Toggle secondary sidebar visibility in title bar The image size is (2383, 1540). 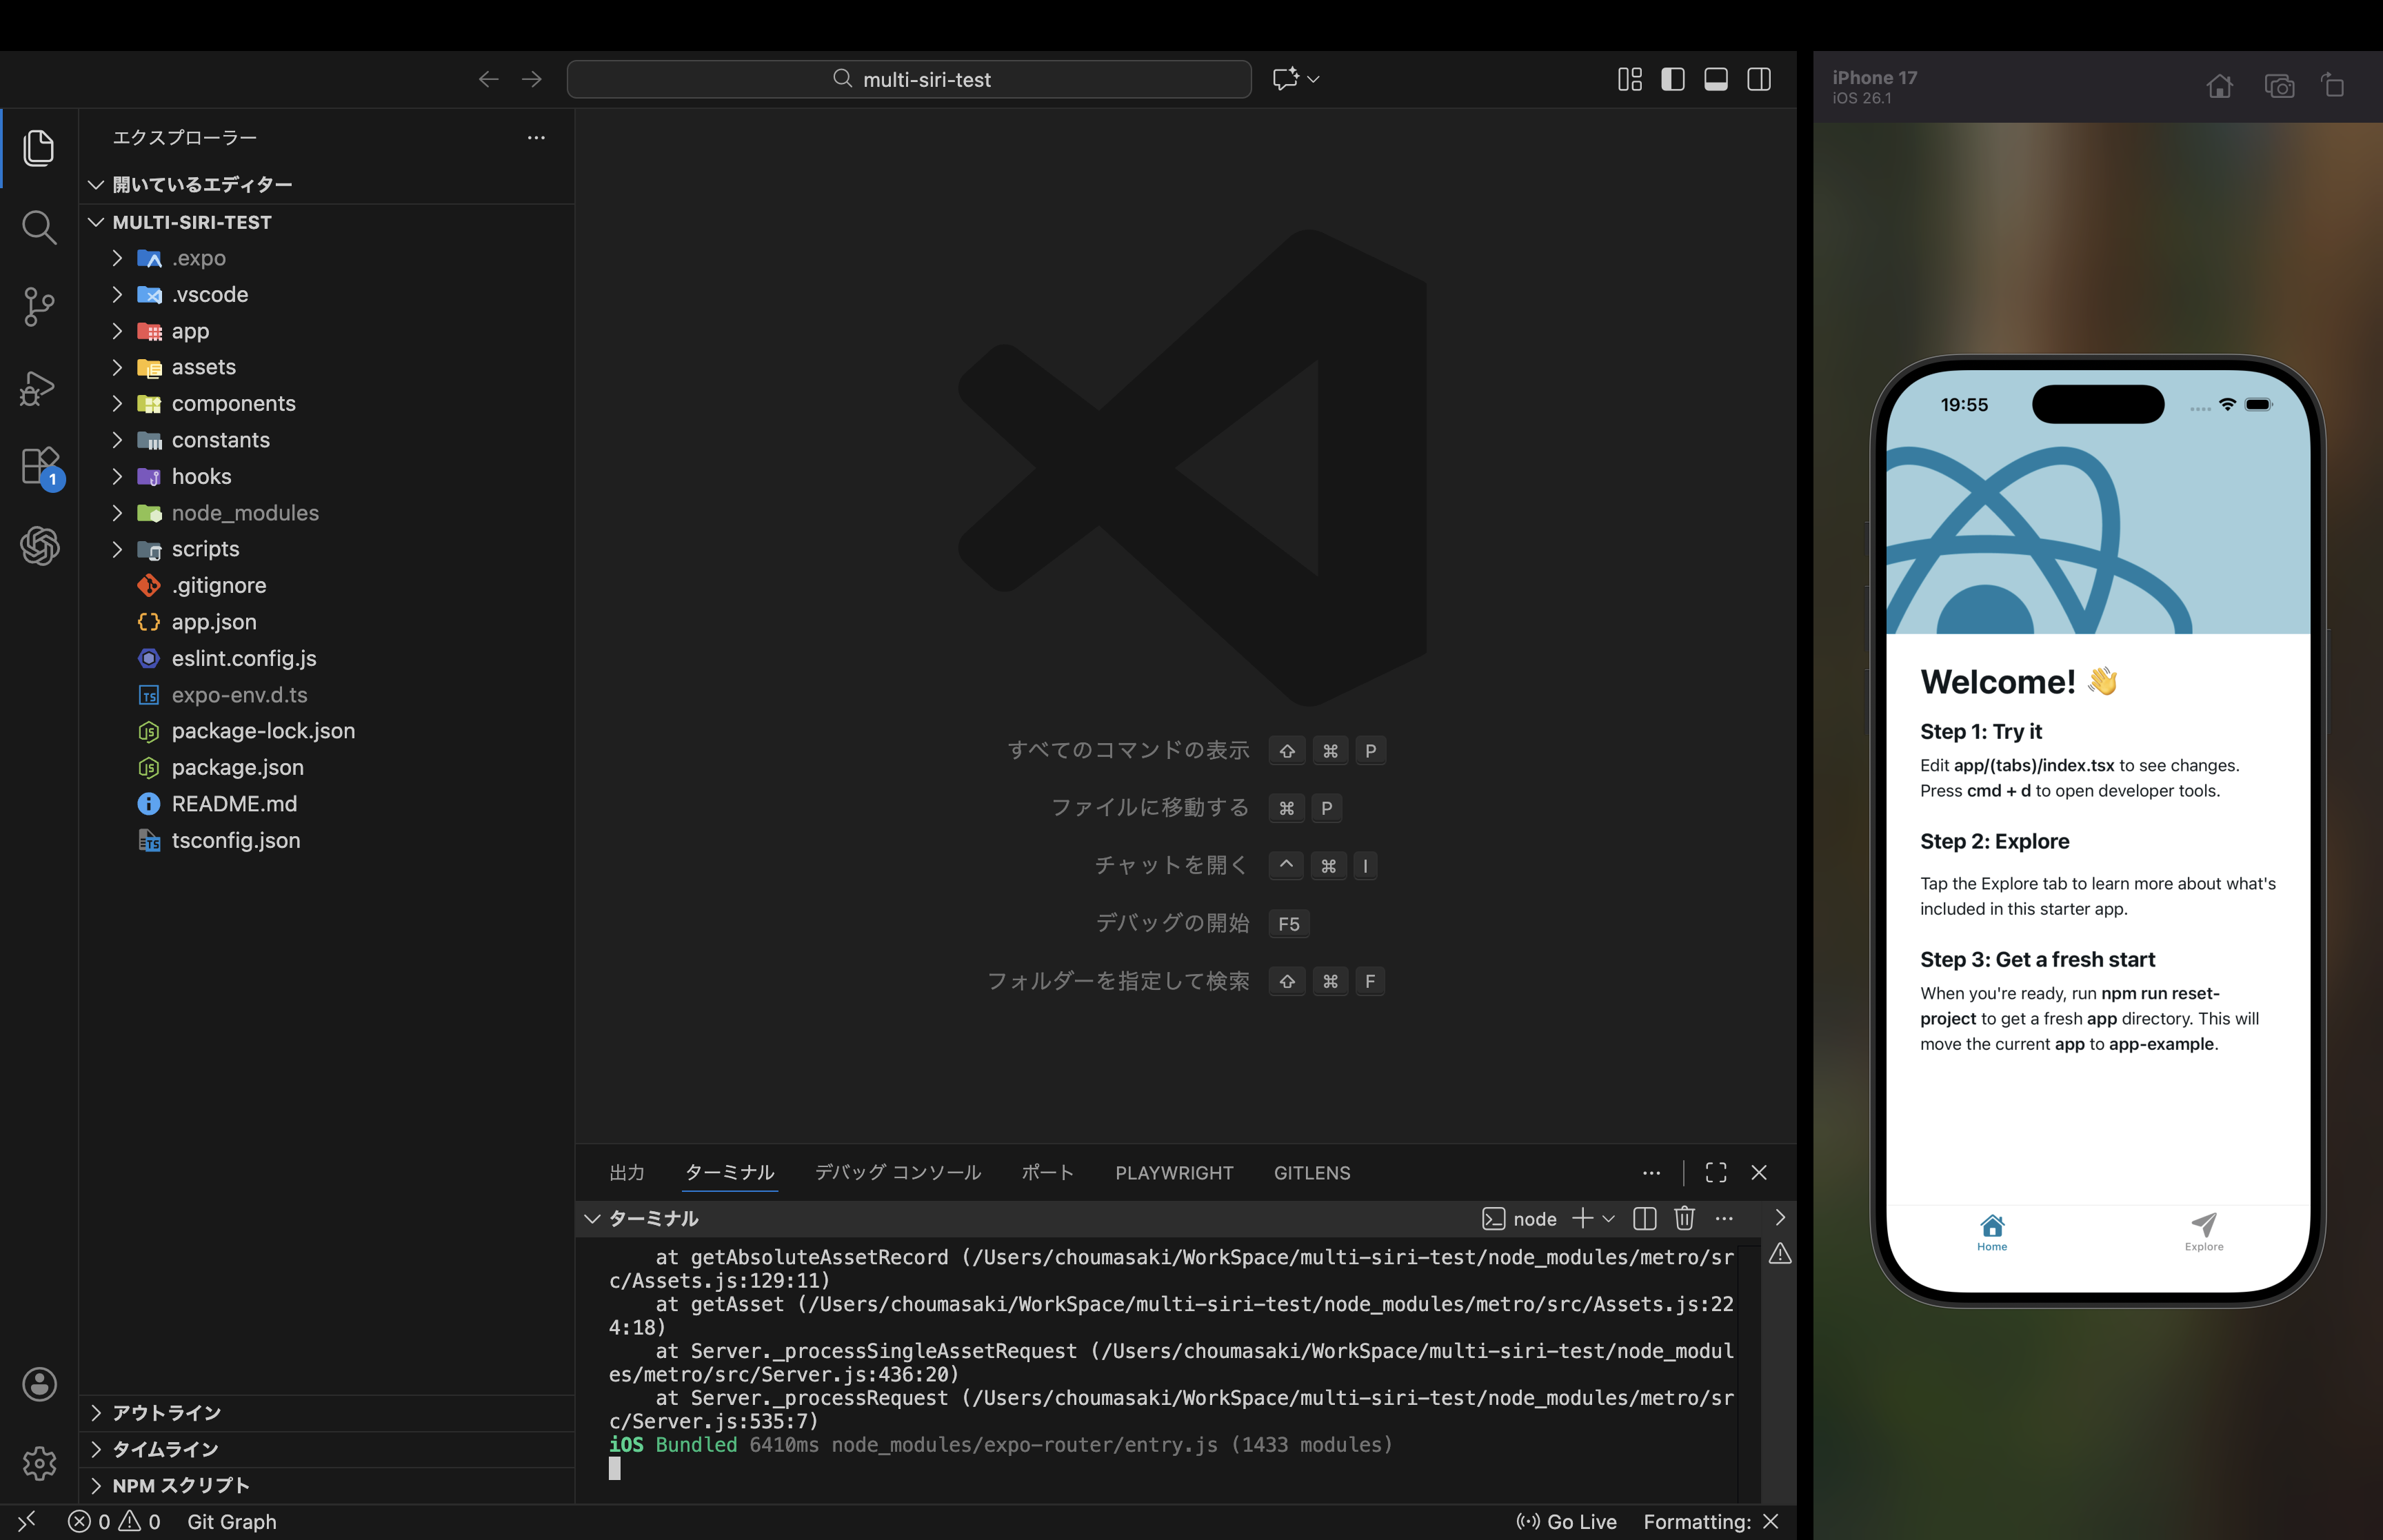[x=1759, y=79]
